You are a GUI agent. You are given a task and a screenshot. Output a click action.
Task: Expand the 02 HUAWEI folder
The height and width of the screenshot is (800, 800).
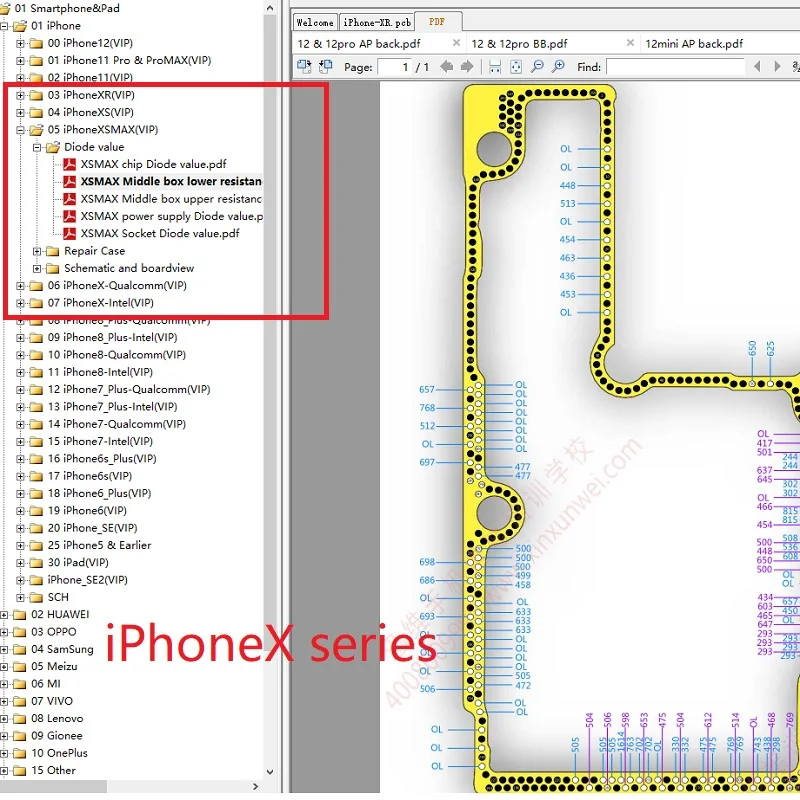coord(4,615)
